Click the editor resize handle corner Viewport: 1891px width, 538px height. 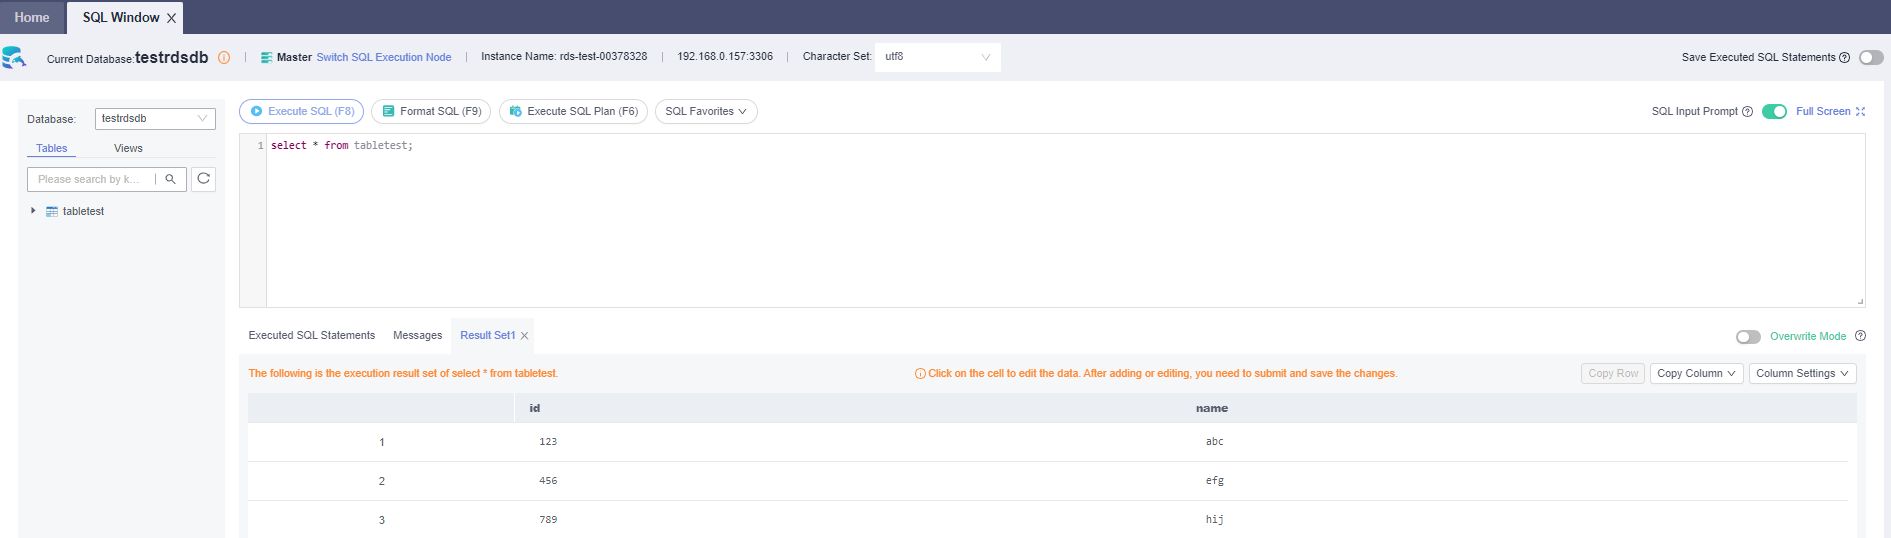(x=1860, y=301)
